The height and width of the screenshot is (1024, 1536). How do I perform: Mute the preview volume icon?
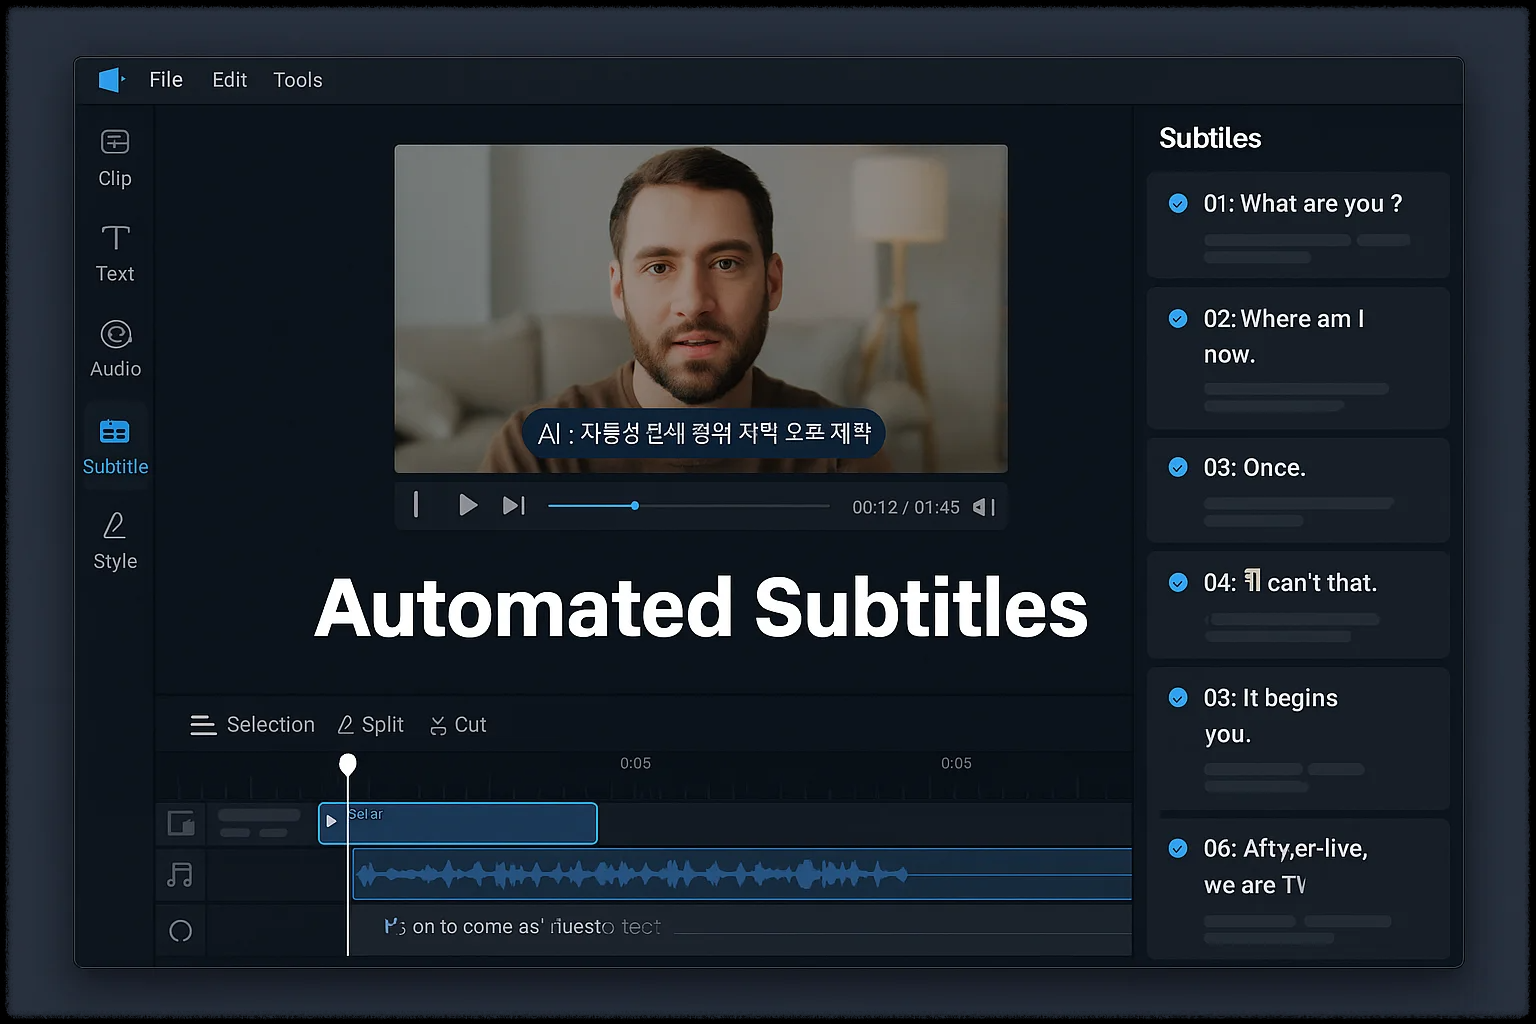coord(984,507)
